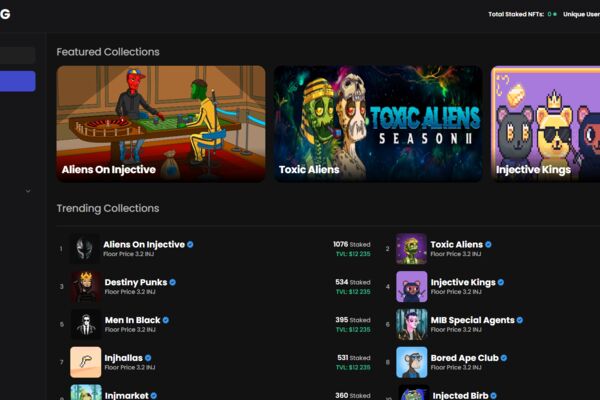The height and width of the screenshot is (400, 600).
Task: Open Men In Black collection name
Action: (x=132, y=320)
